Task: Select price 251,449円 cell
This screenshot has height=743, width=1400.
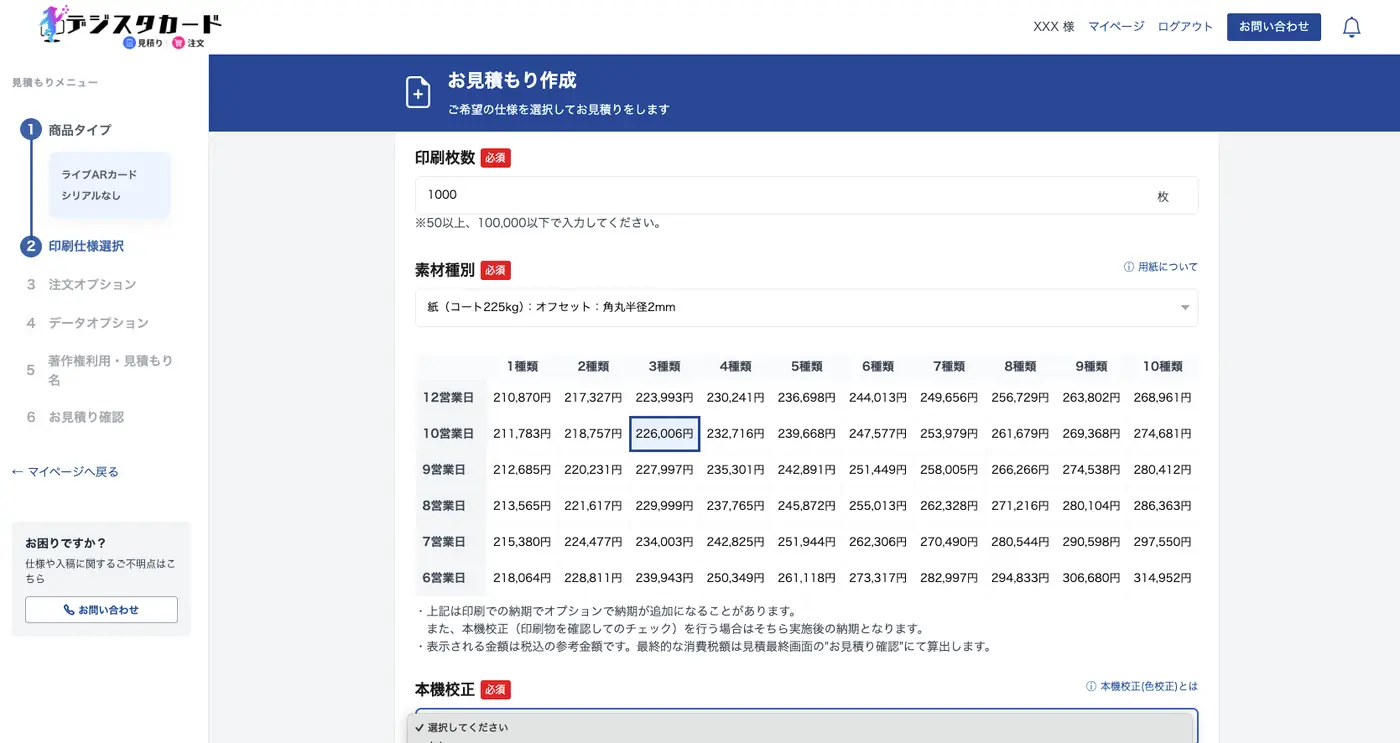Action: point(877,470)
